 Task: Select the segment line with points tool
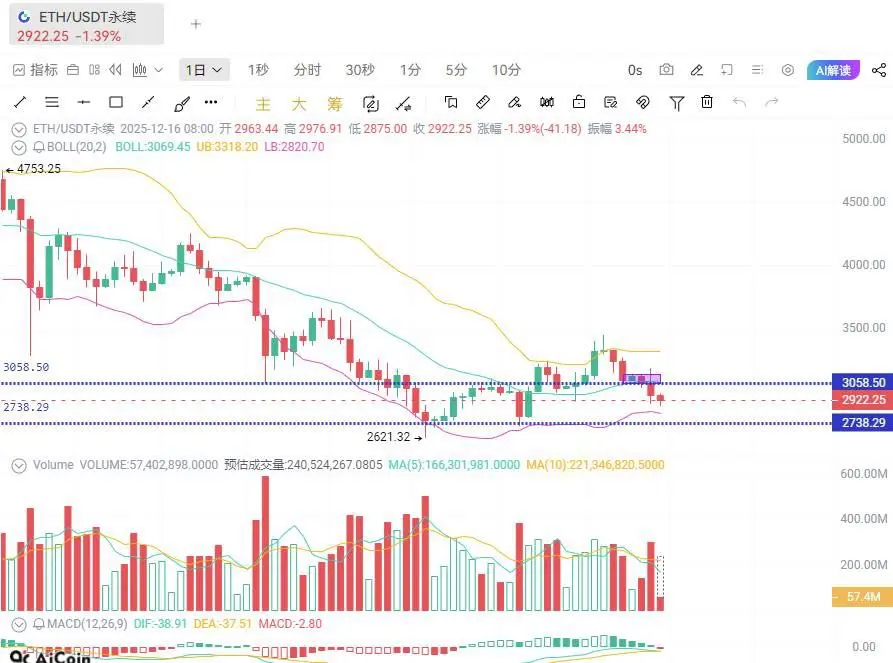pos(148,103)
